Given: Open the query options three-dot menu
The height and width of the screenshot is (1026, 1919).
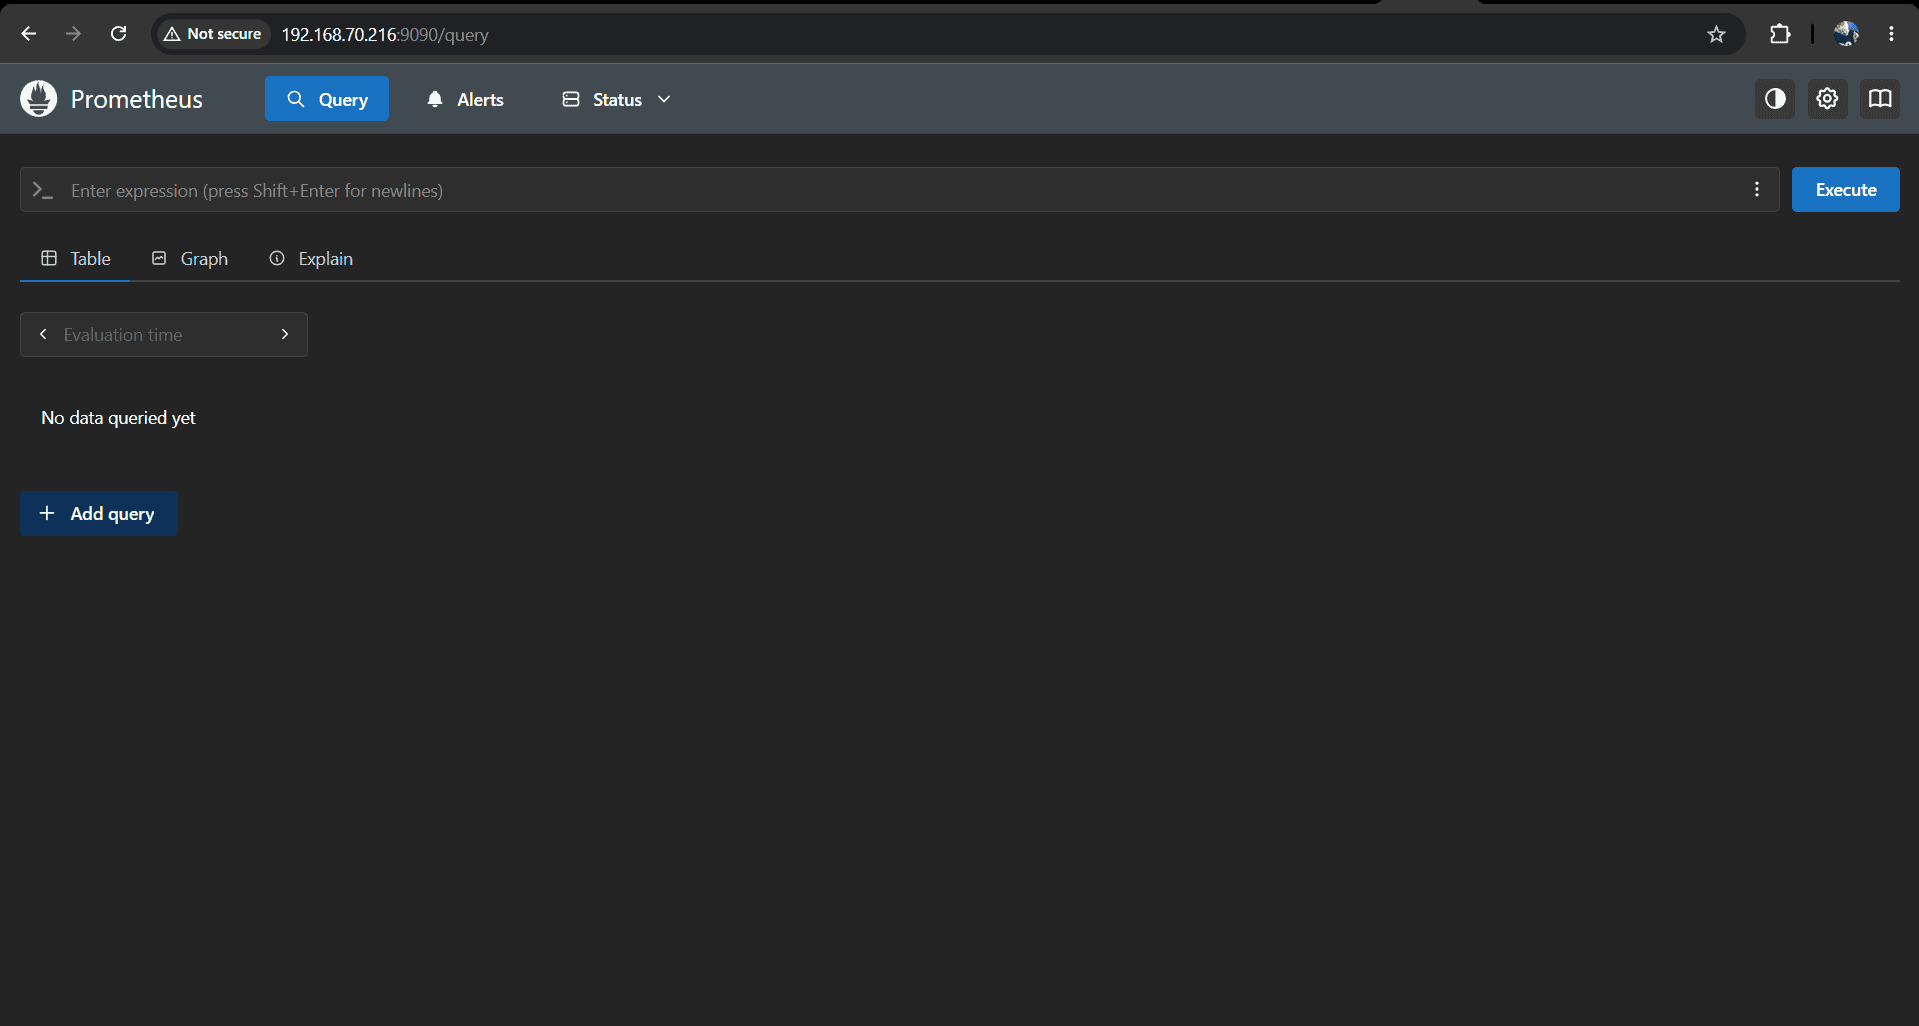Looking at the screenshot, I should click(1757, 190).
